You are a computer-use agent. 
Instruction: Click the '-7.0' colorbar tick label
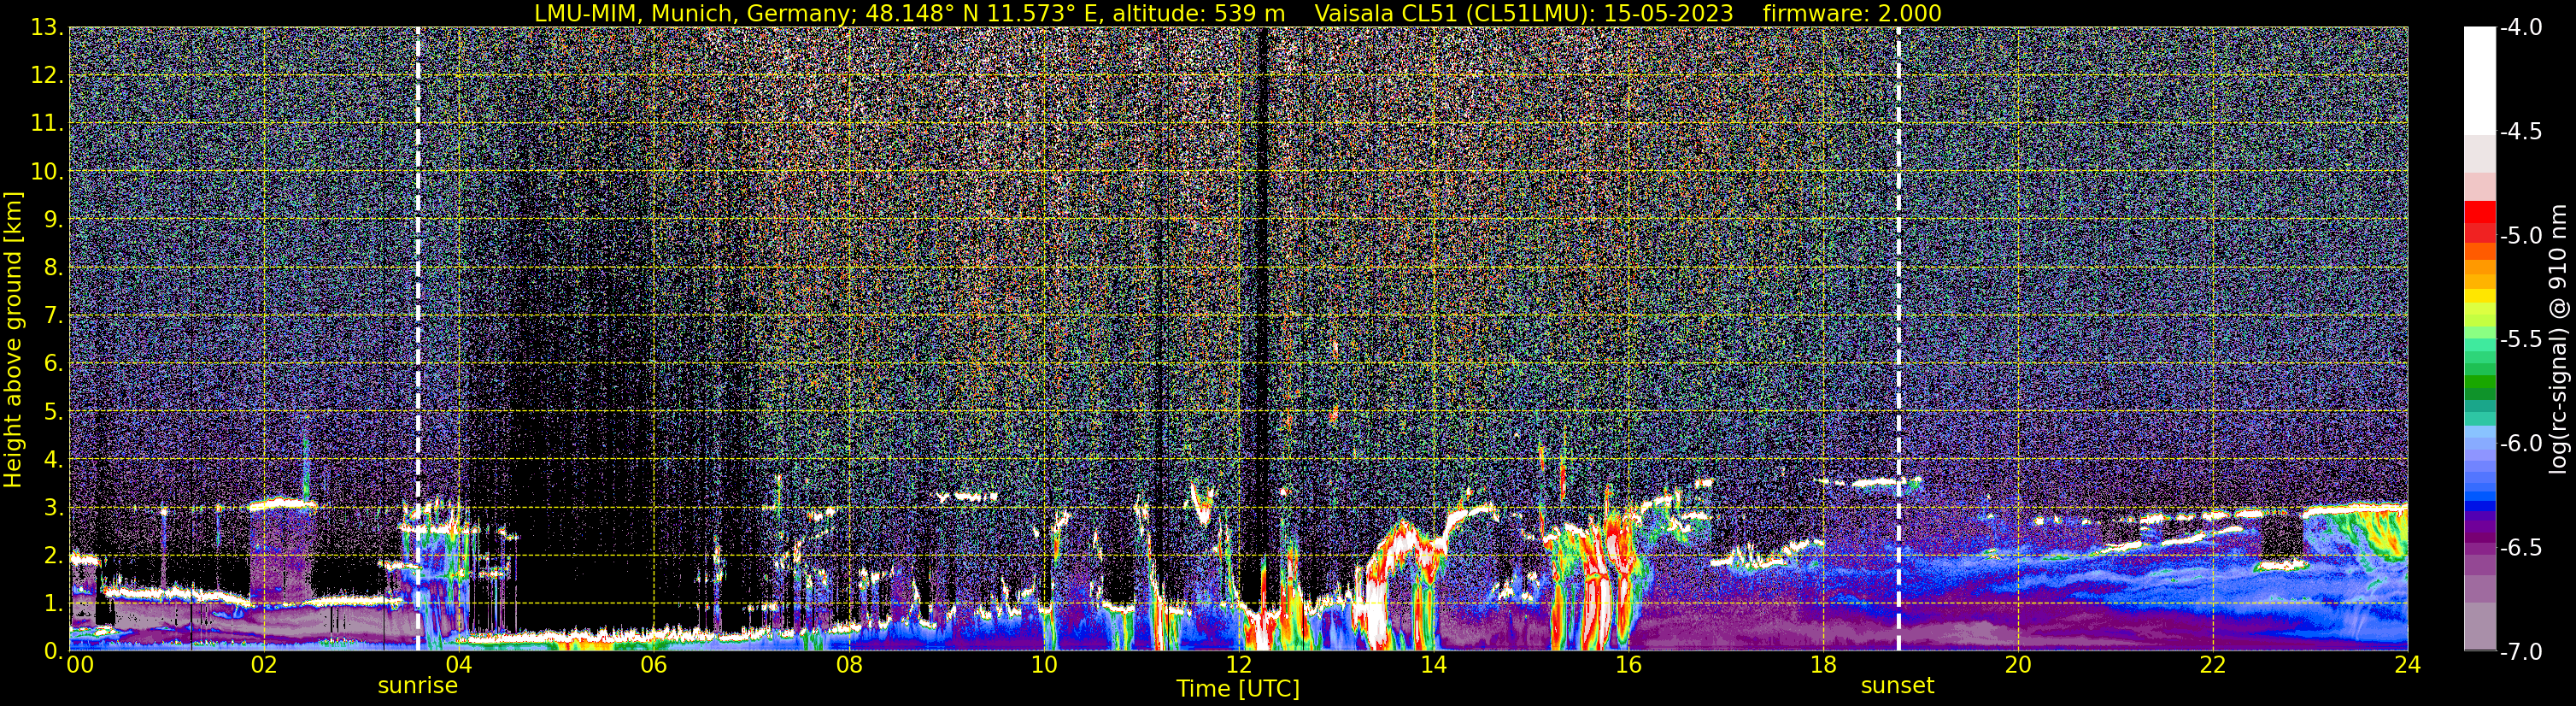click(2521, 652)
